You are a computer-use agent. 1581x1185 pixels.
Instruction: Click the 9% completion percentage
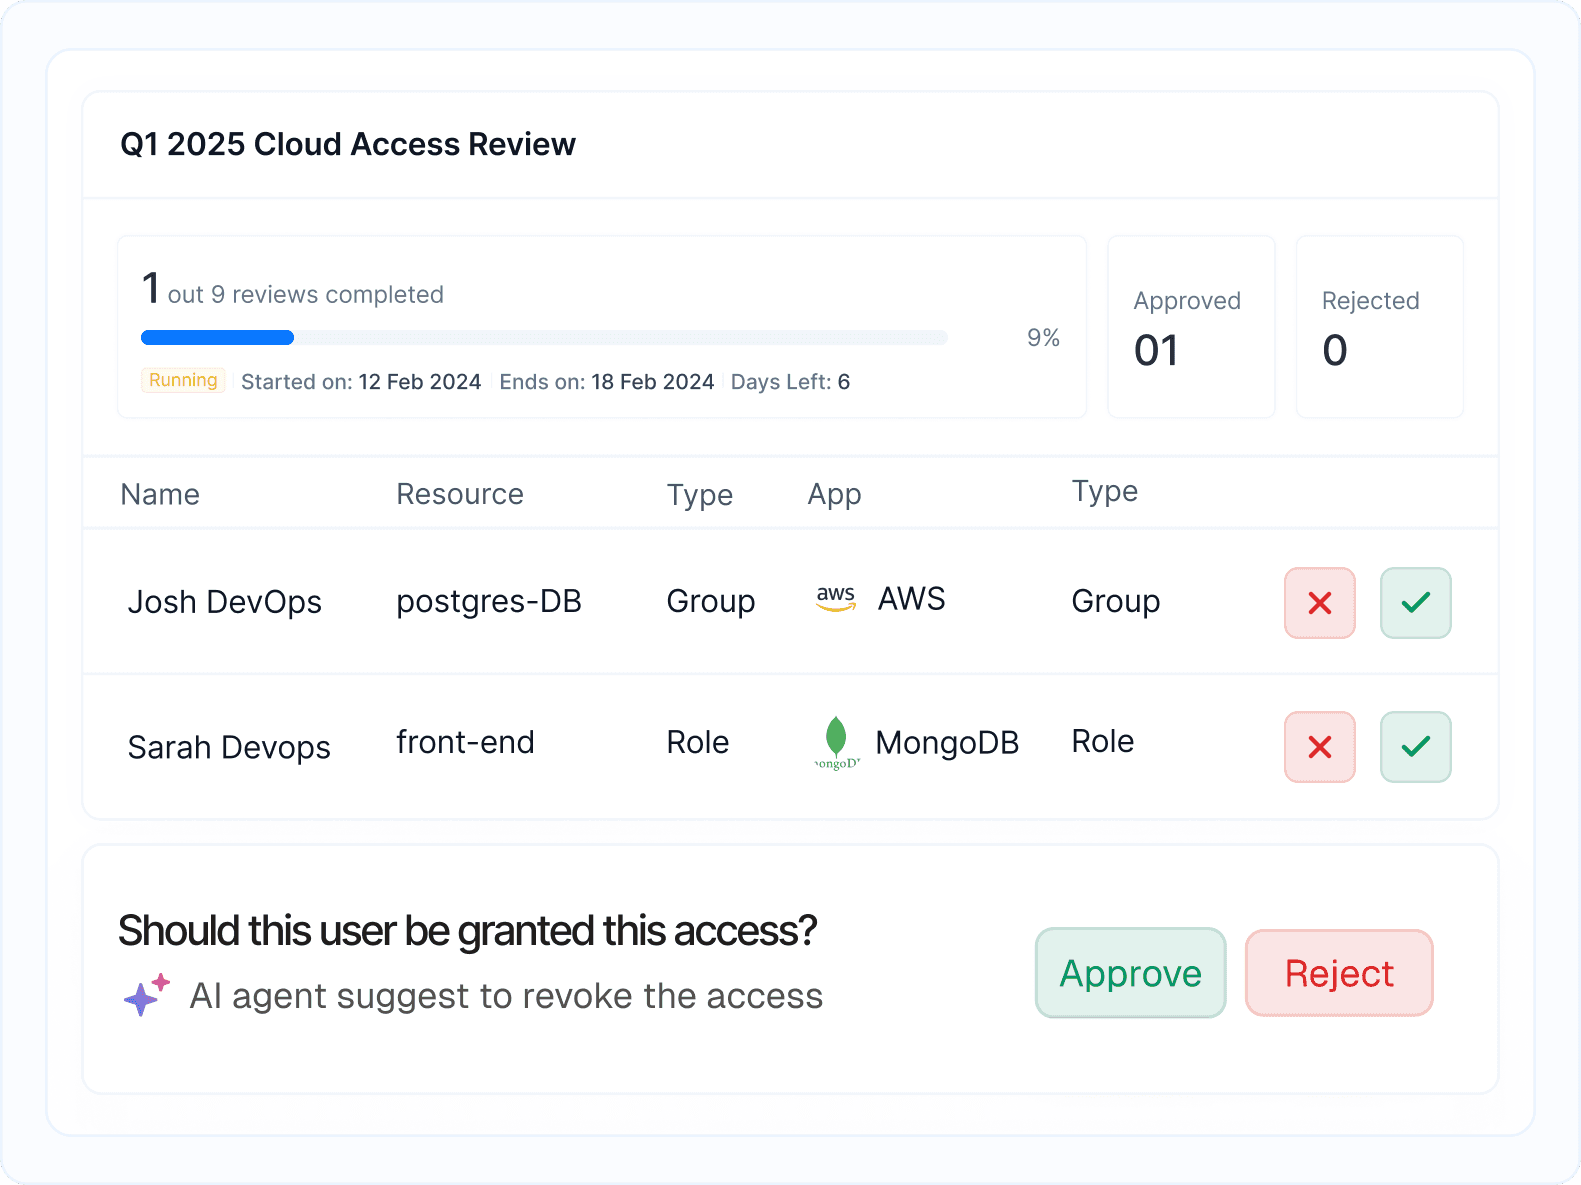(1043, 338)
